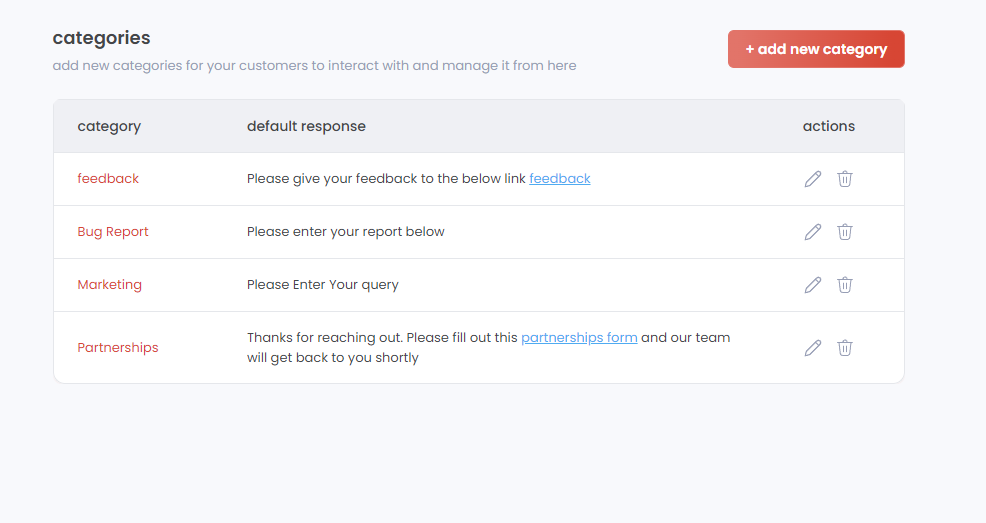Select the Marketing category name
Image resolution: width=986 pixels, height=523 pixels.
pos(110,285)
